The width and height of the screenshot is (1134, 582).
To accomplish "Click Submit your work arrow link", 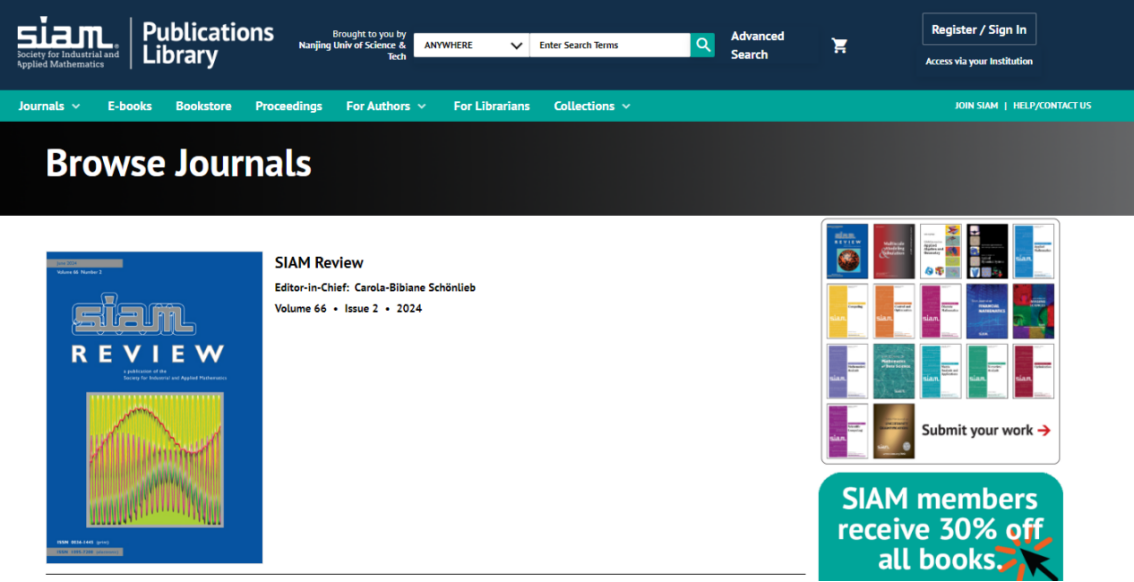I will (986, 430).
